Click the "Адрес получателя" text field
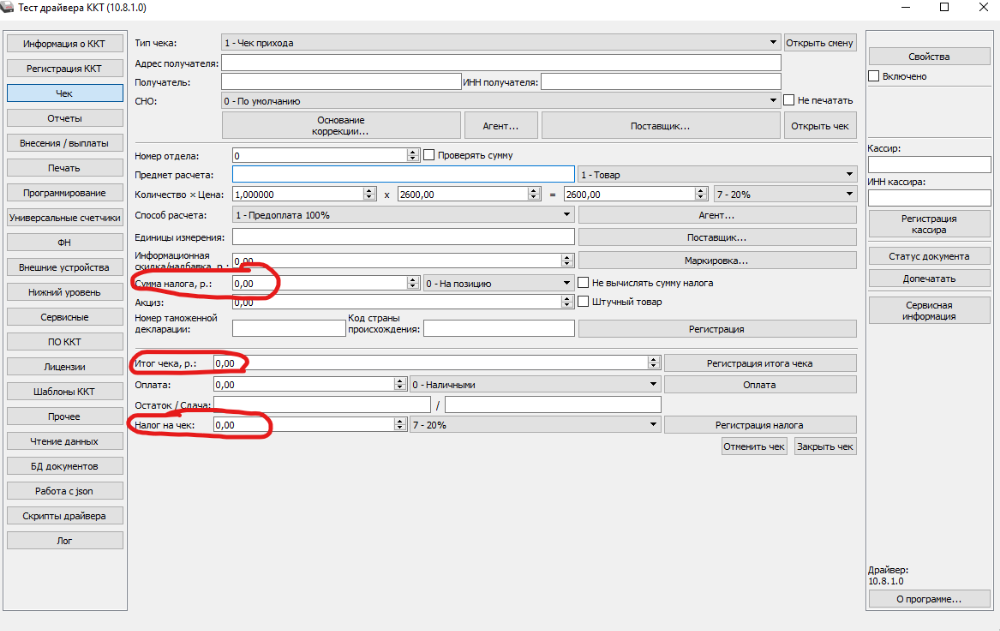 [x=500, y=63]
